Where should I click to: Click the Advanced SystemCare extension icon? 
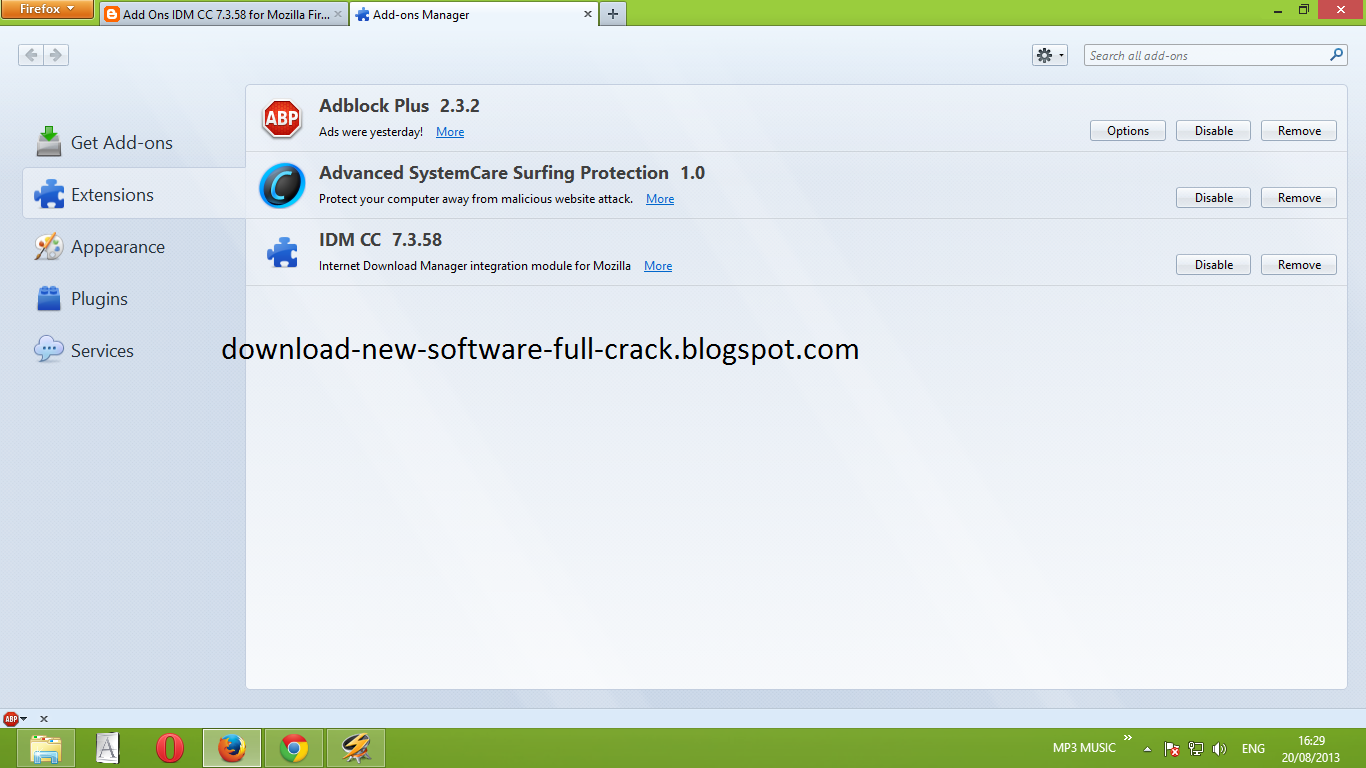282,186
